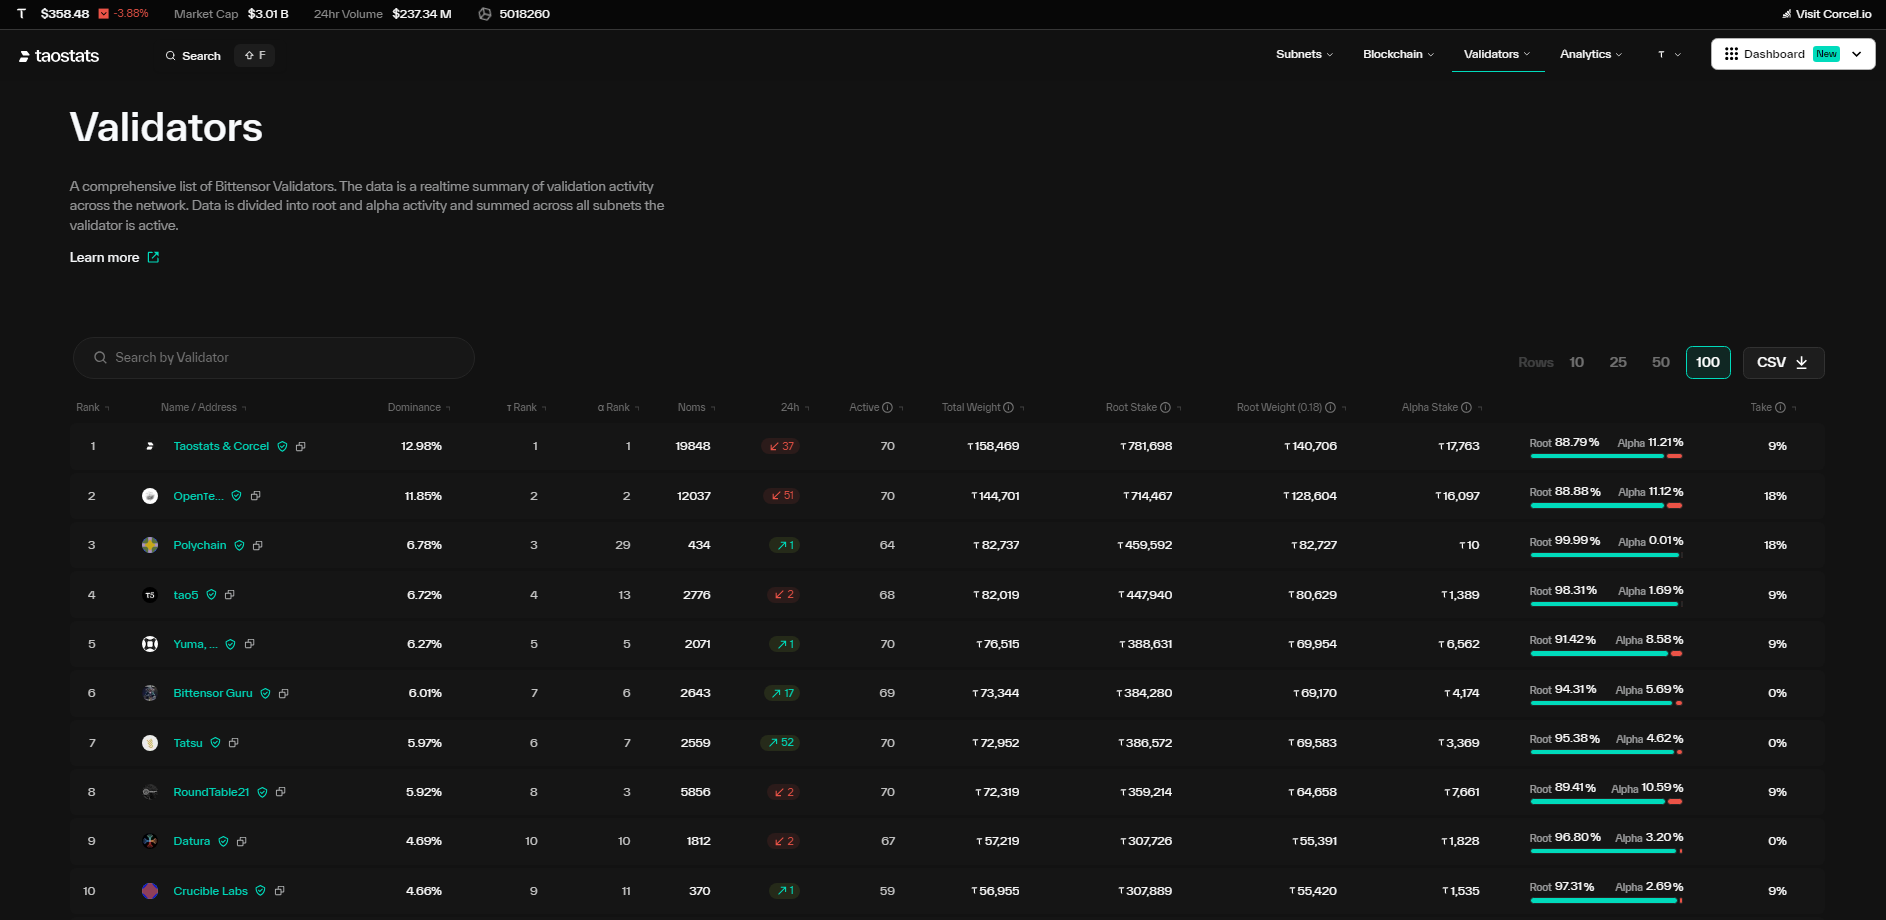Image resolution: width=1886 pixels, height=920 pixels.
Task: Set rows per page to 50
Action: (x=1660, y=363)
